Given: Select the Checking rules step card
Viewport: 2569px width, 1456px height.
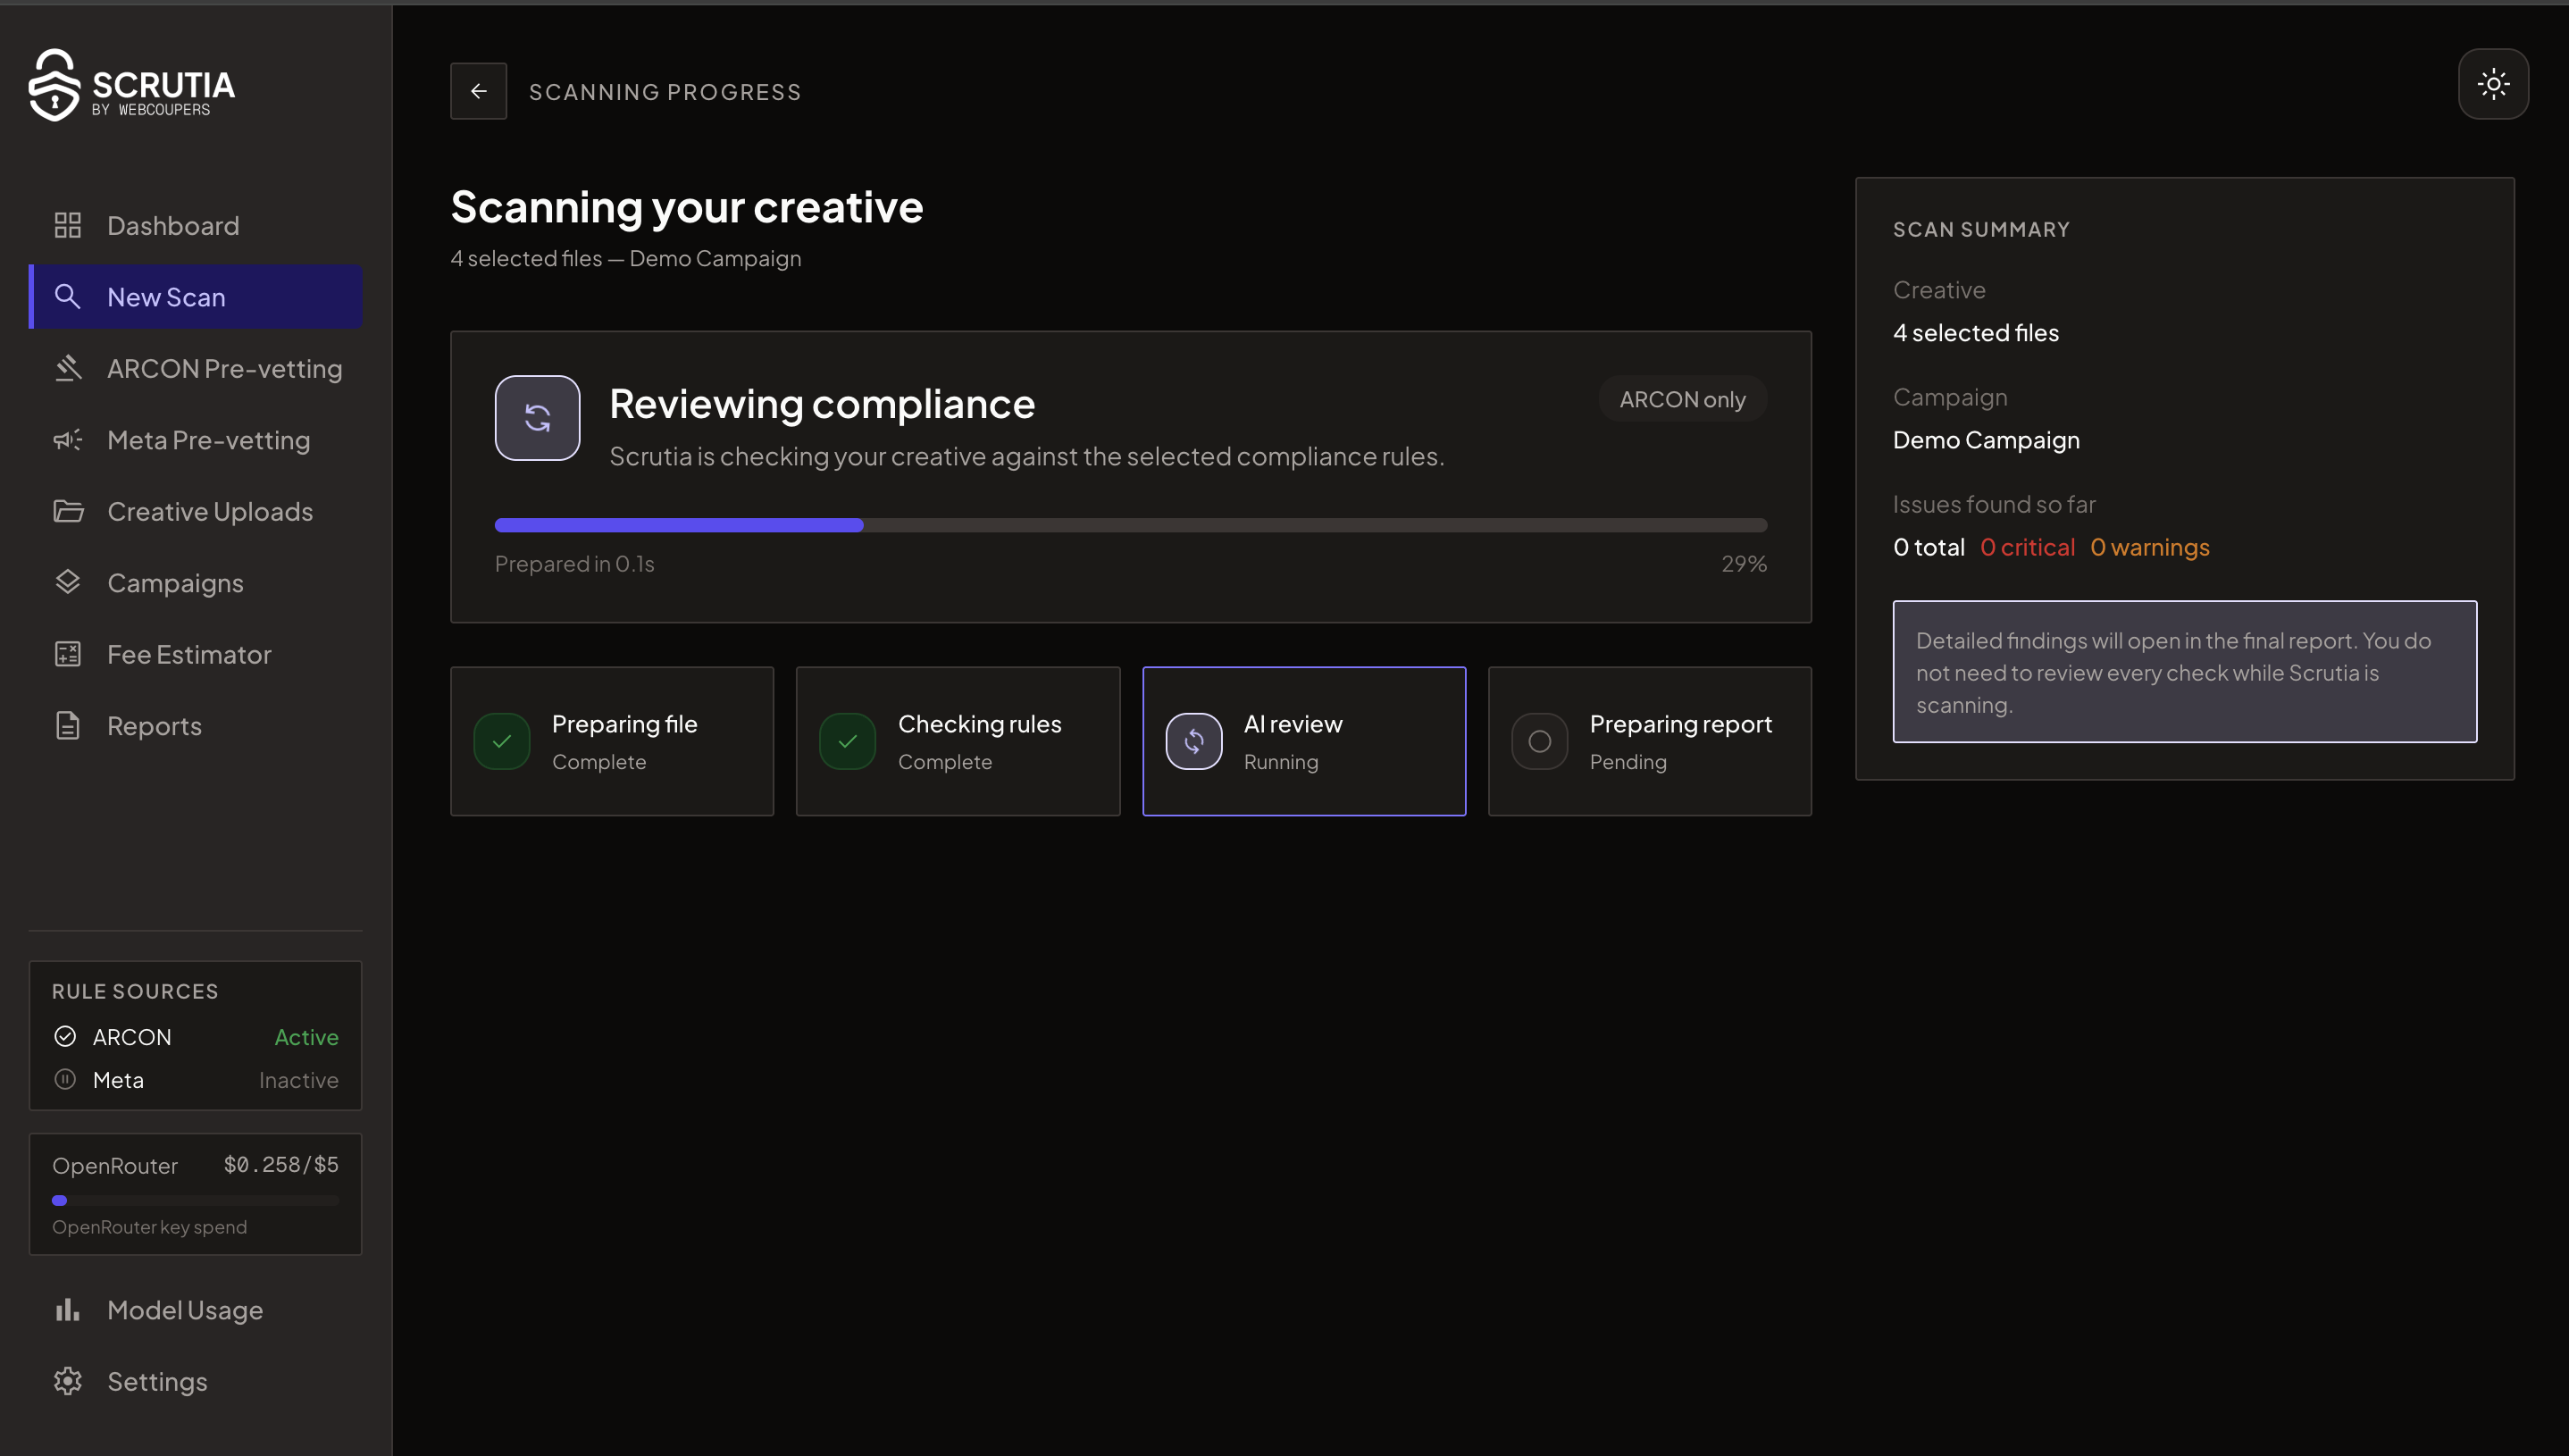Looking at the screenshot, I should (x=957, y=741).
